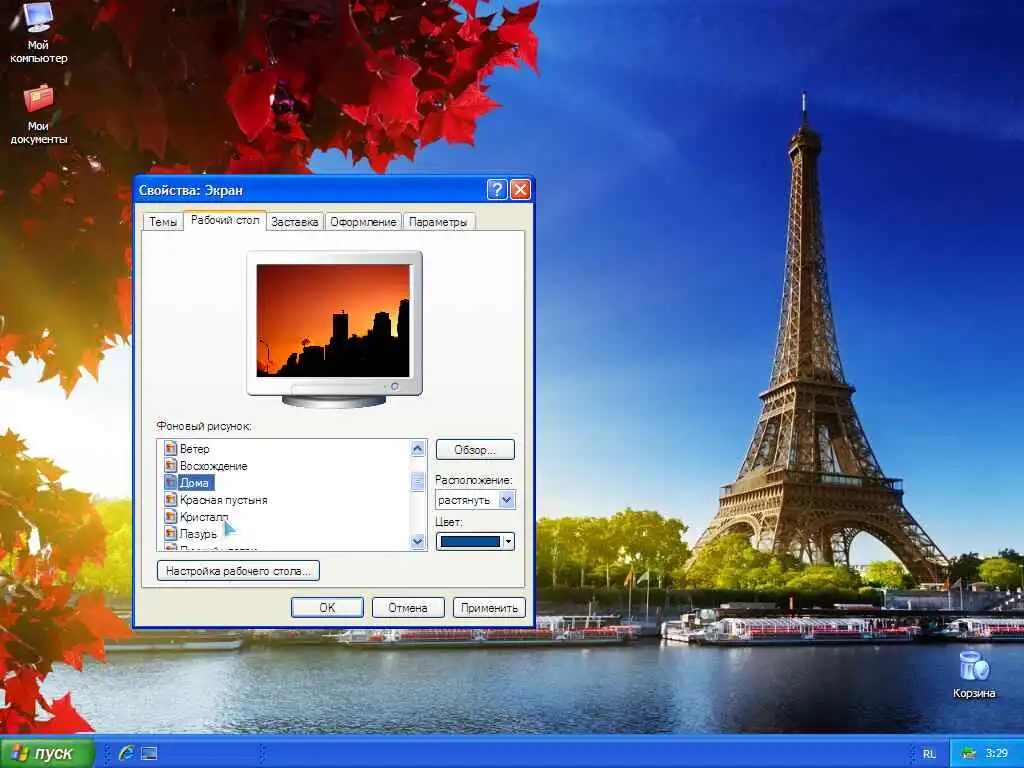
Task: Expand the Расположение dropdown
Action: click(x=507, y=500)
